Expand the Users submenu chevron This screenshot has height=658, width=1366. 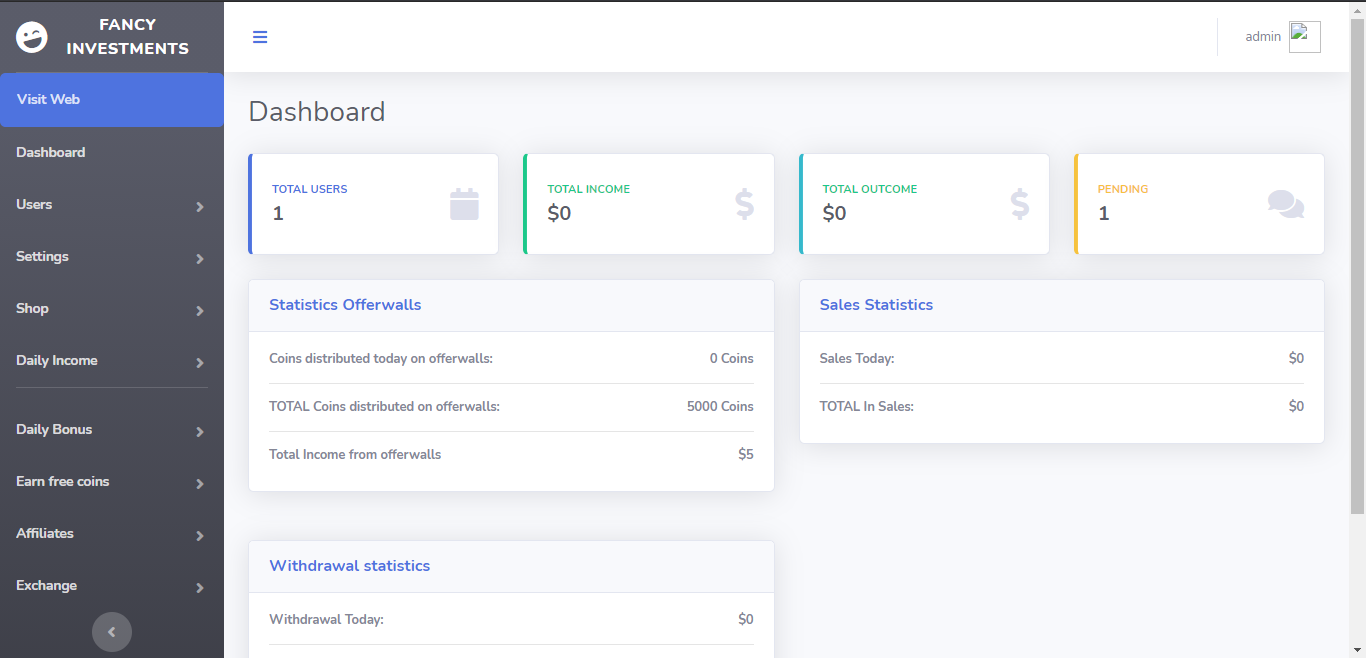[x=200, y=206]
